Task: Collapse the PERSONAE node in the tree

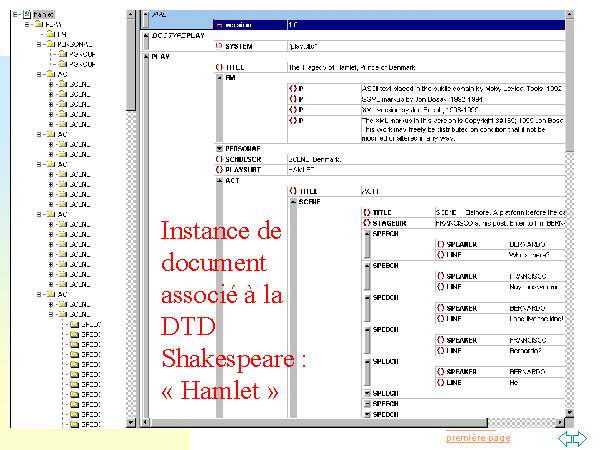Action: (38, 44)
